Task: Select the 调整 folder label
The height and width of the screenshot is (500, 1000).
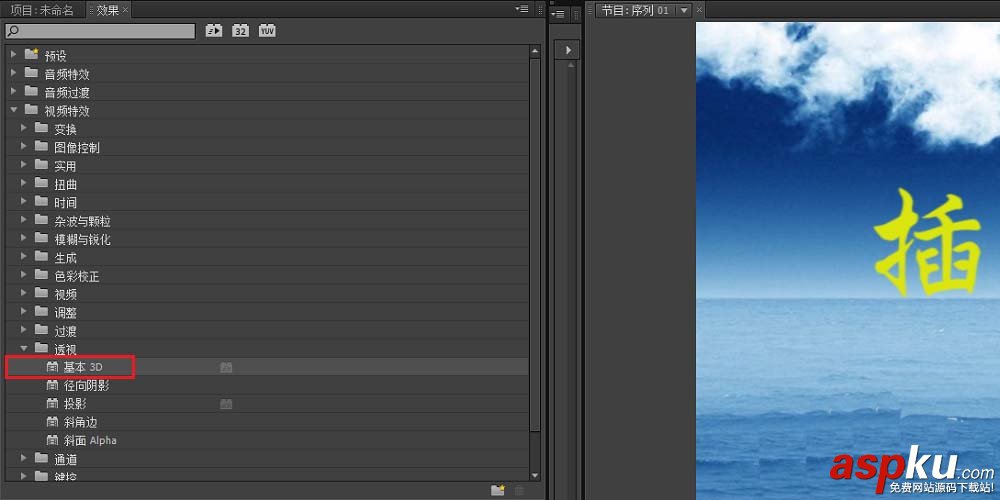Action: pyautogui.click(x=65, y=312)
